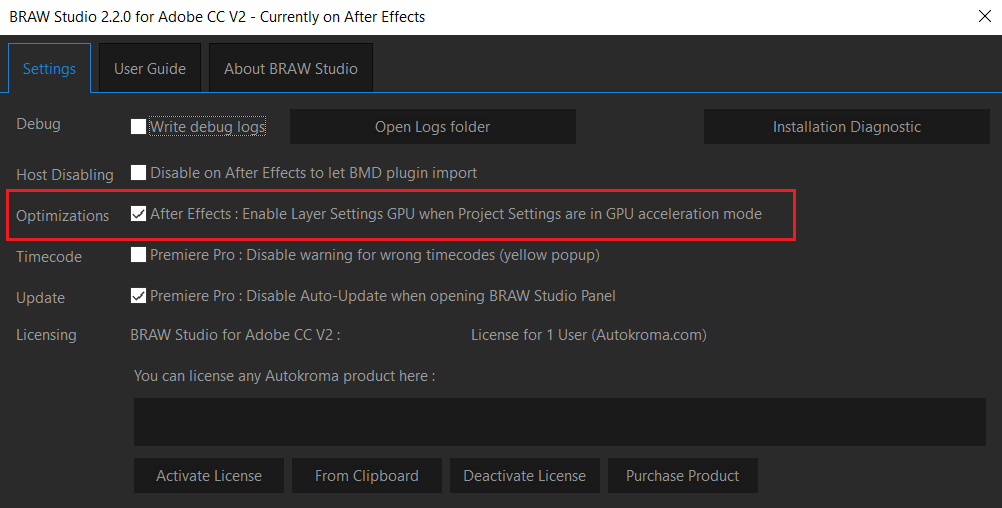Click the License for 1 User text
This screenshot has height=508, width=1002.
[x=588, y=335]
